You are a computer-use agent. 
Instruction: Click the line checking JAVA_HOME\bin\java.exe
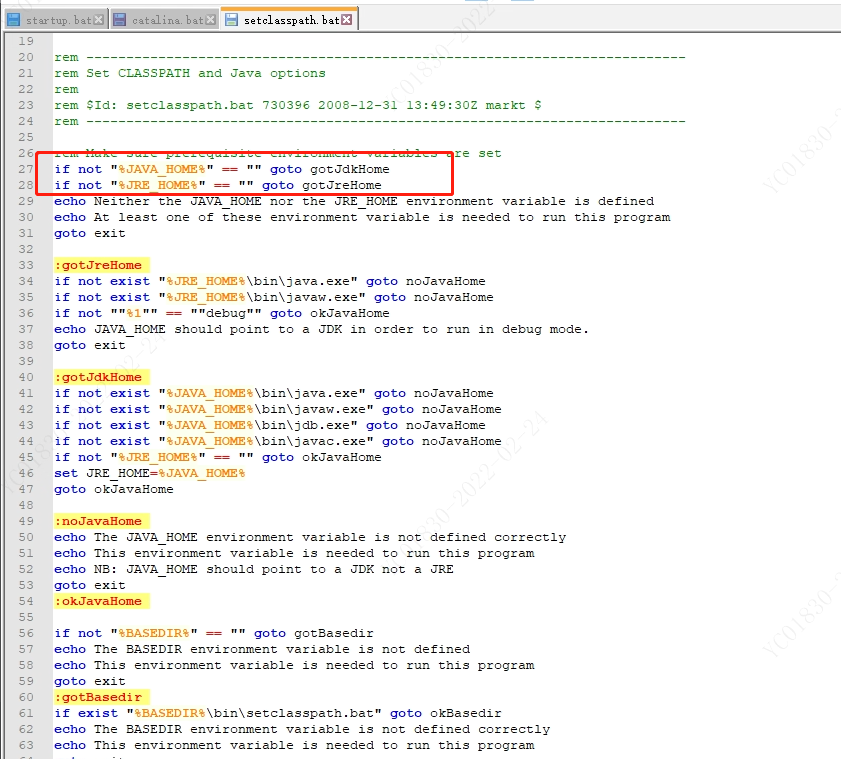[x=274, y=394]
